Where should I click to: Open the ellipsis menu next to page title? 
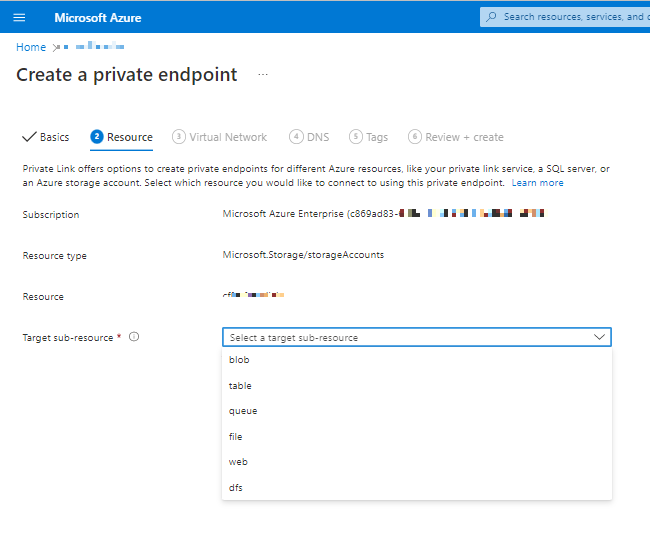(263, 75)
